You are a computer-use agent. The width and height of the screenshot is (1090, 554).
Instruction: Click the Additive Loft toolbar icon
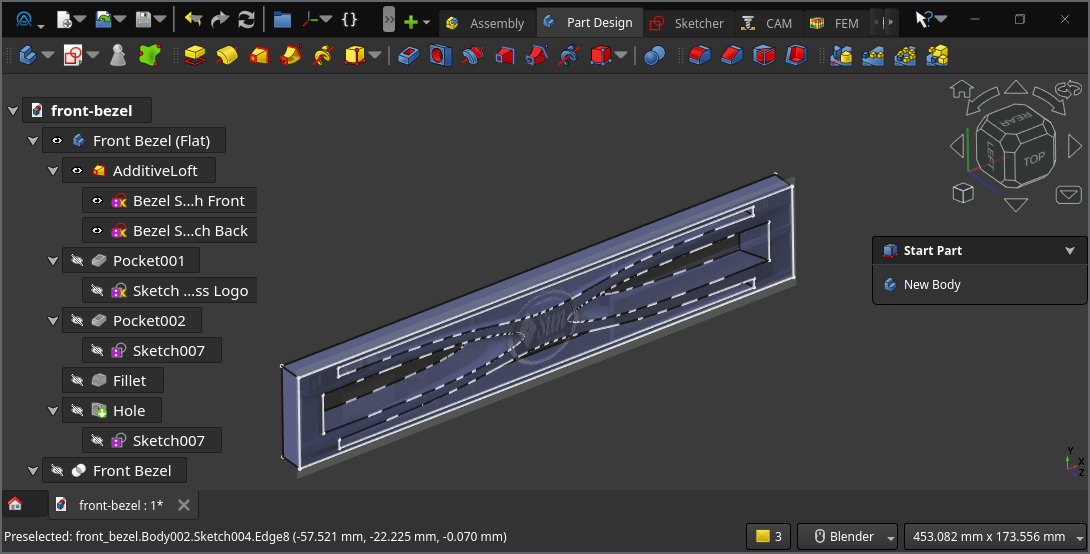point(259,56)
